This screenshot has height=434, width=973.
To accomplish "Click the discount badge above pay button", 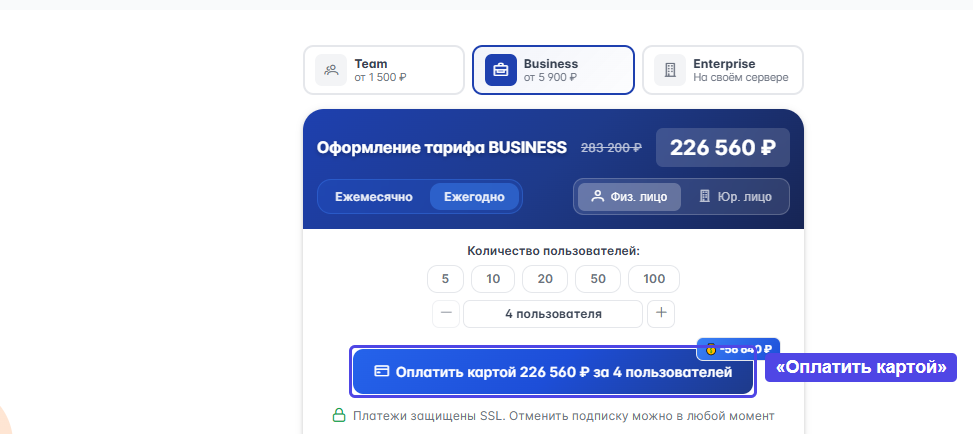I will [737, 349].
